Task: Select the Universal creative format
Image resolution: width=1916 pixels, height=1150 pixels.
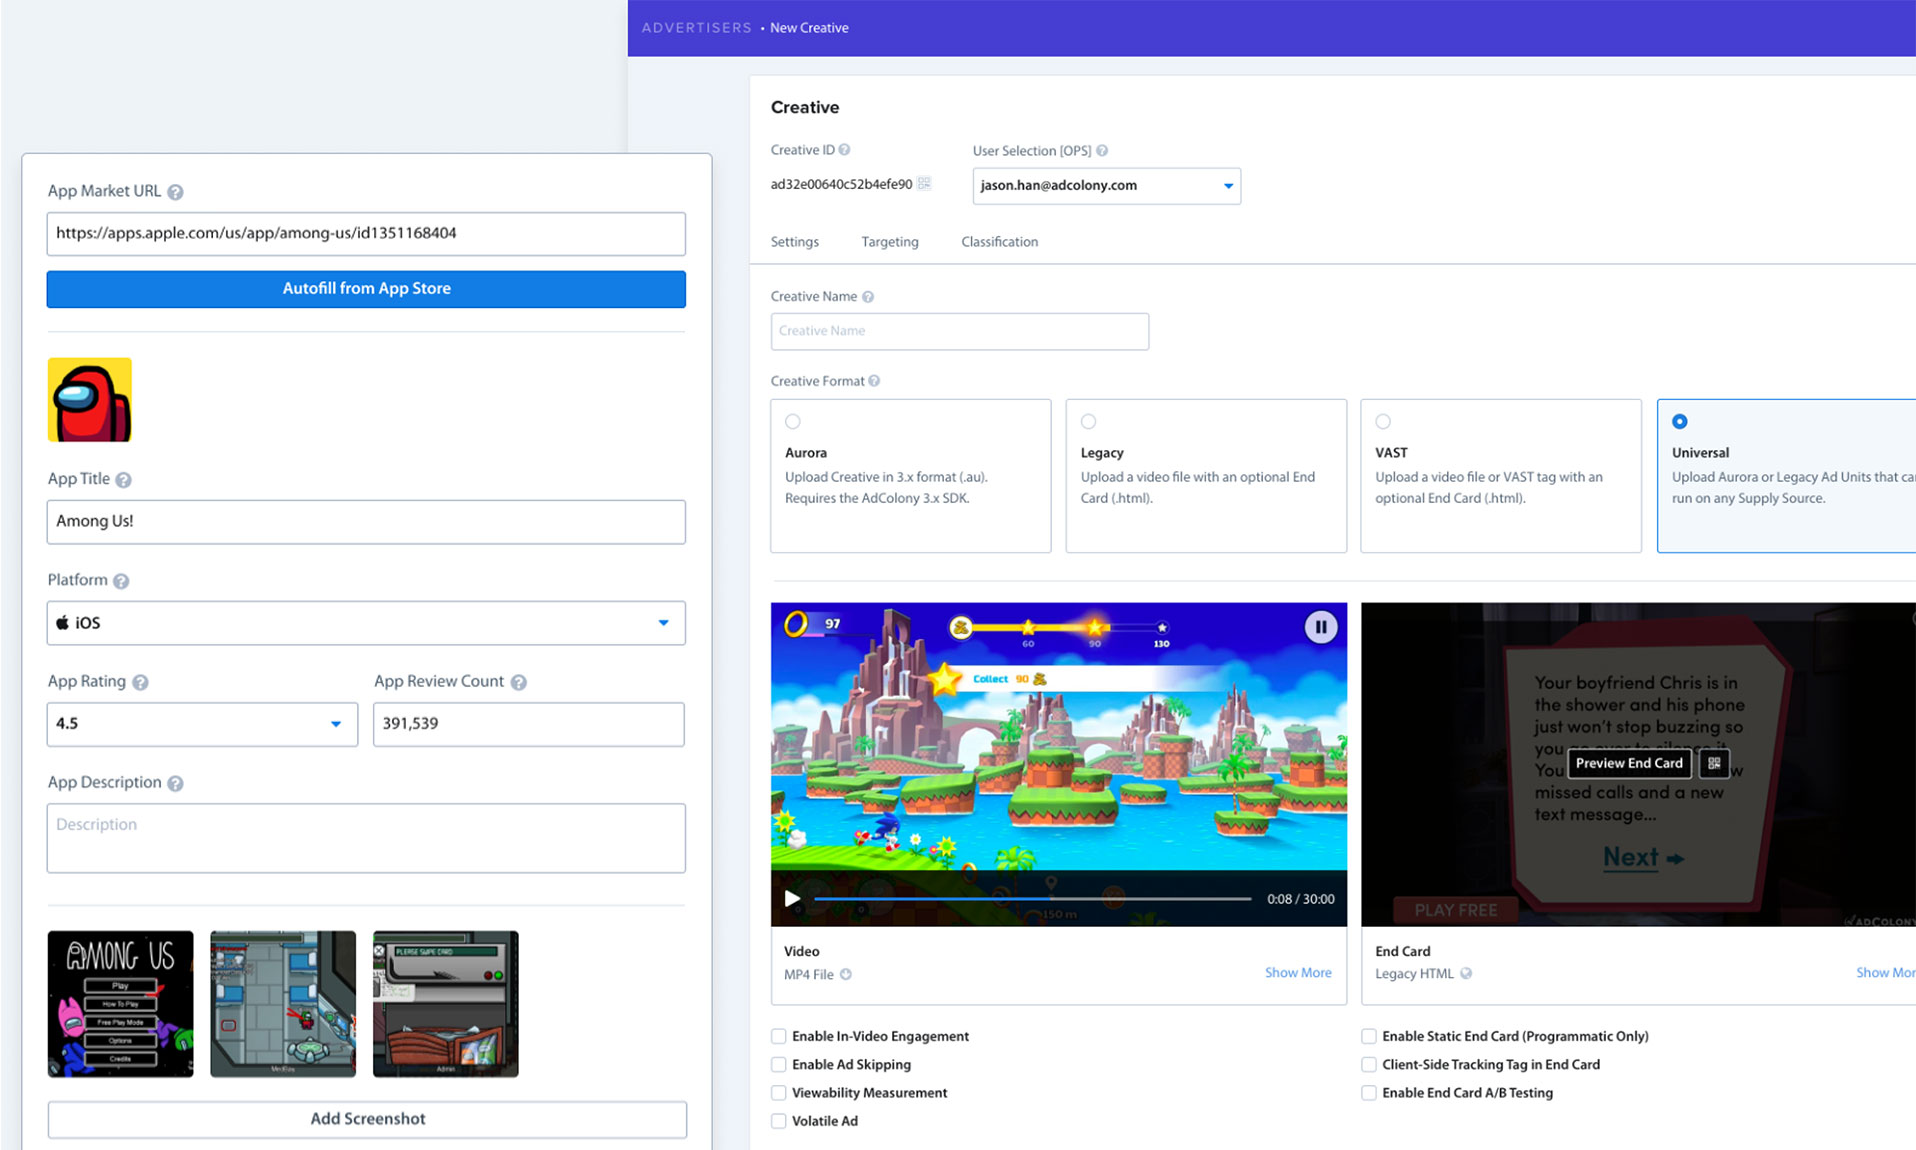Action: pos(1680,422)
